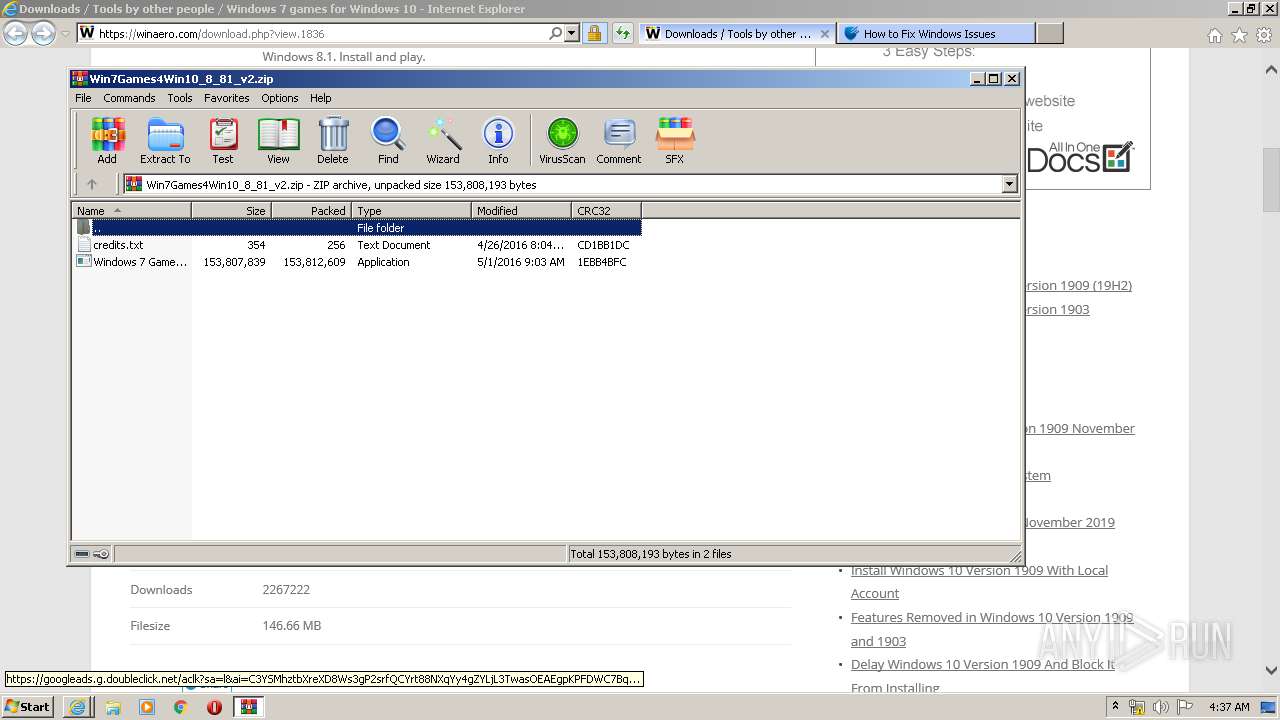Open Windows Explorer folder taskbar icon

(x=113, y=707)
